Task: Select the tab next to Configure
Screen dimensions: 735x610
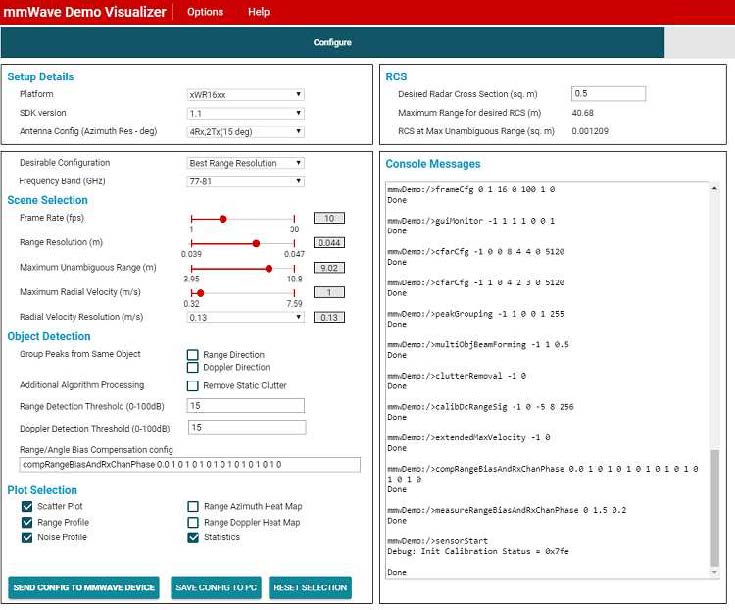Action: [x=699, y=42]
